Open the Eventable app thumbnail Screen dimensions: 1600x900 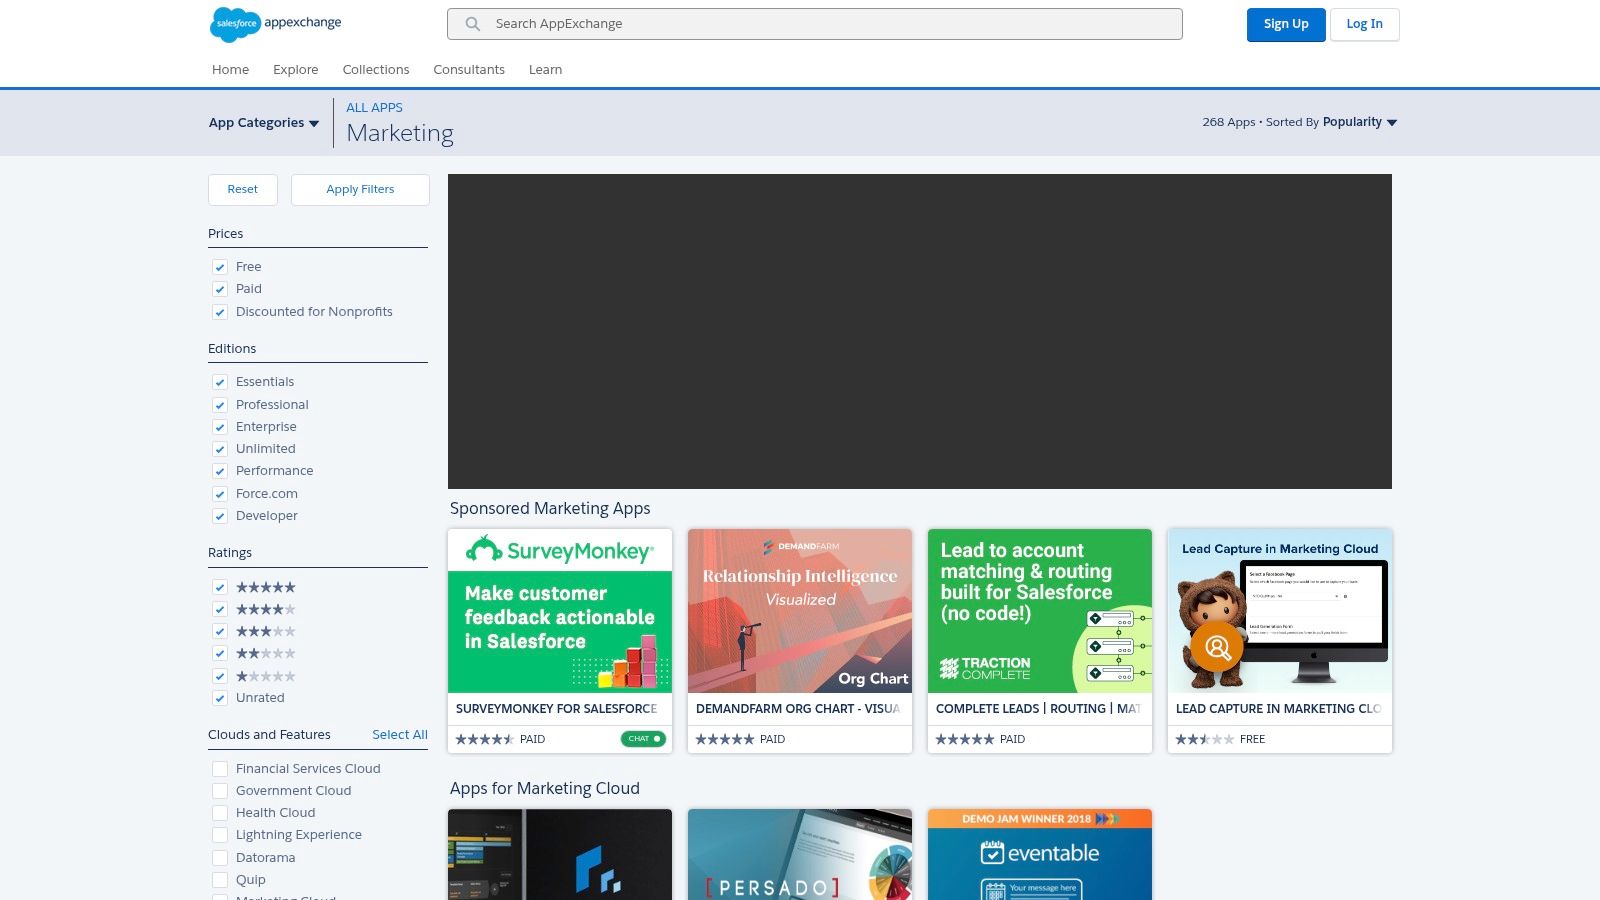(1040, 855)
